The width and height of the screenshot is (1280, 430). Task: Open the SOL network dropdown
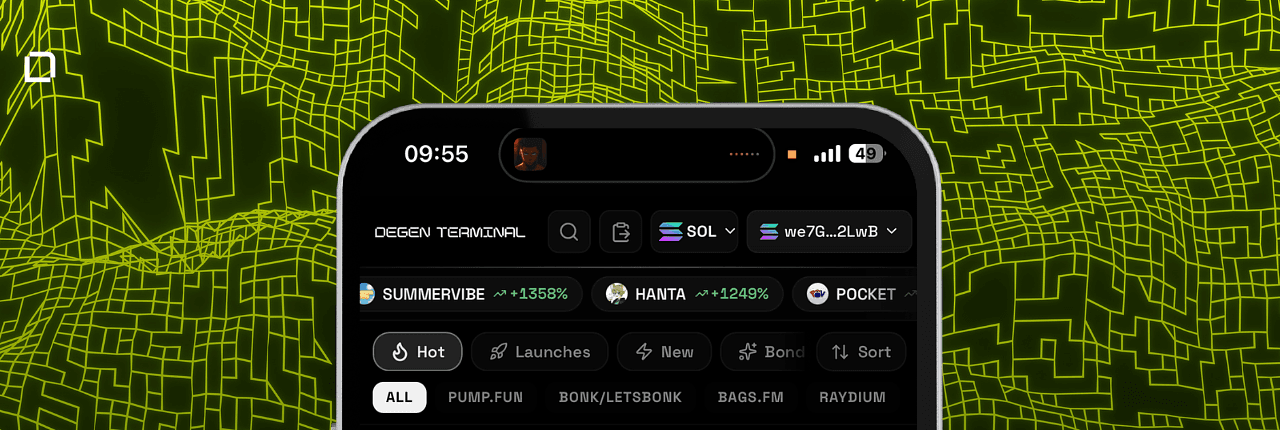(x=694, y=231)
